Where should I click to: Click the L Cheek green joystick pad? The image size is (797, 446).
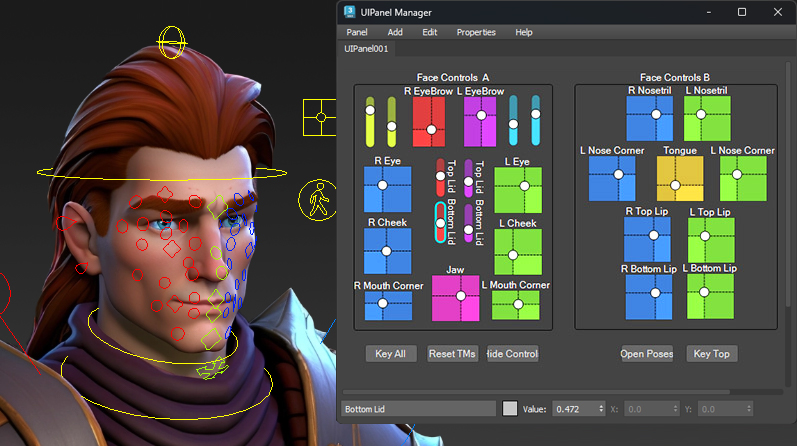pyautogui.click(x=518, y=252)
